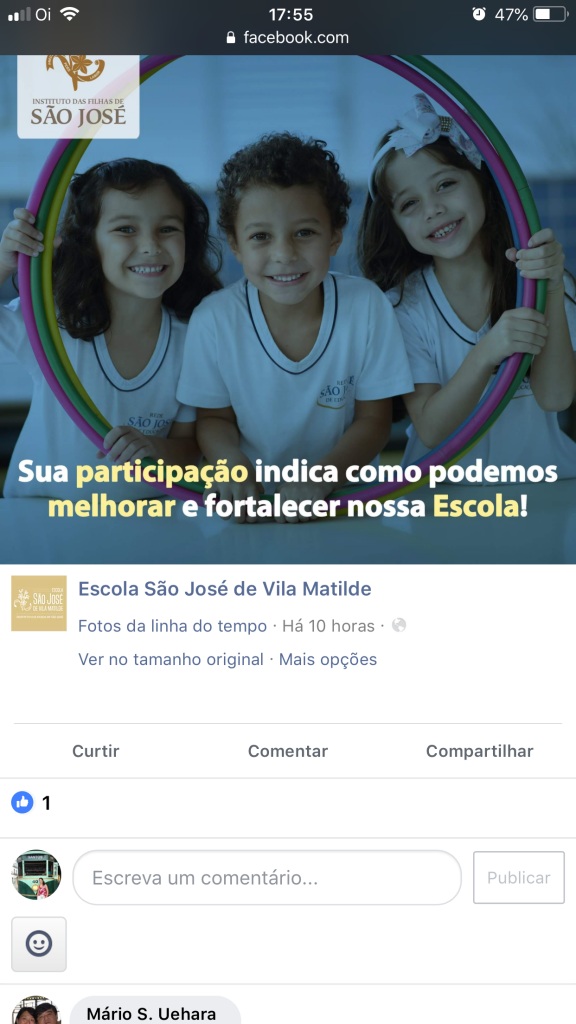Tap Mário S. Uehara's profile picture
The height and width of the screenshot is (1024, 576).
click(36, 1011)
